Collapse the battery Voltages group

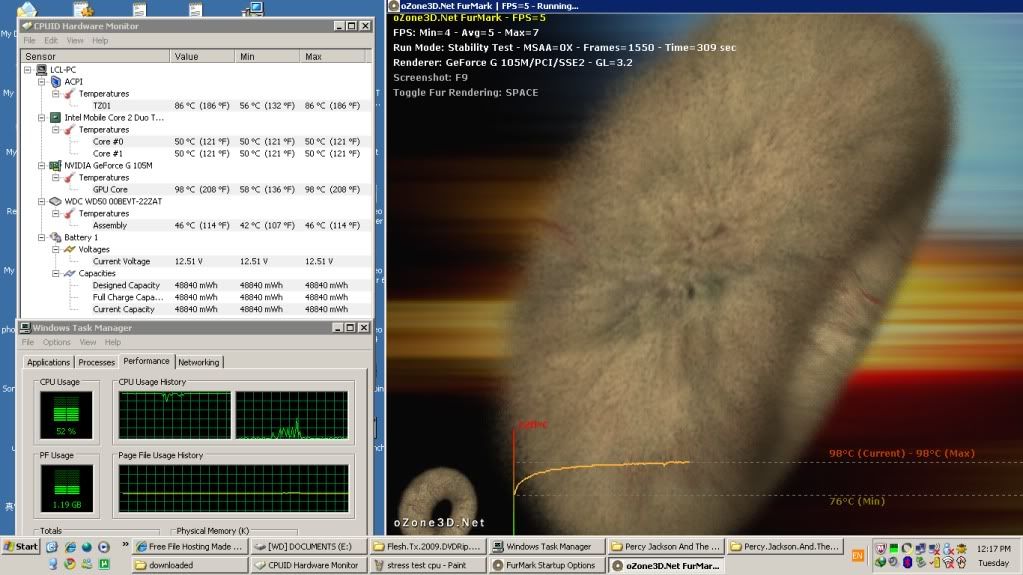tap(56, 249)
